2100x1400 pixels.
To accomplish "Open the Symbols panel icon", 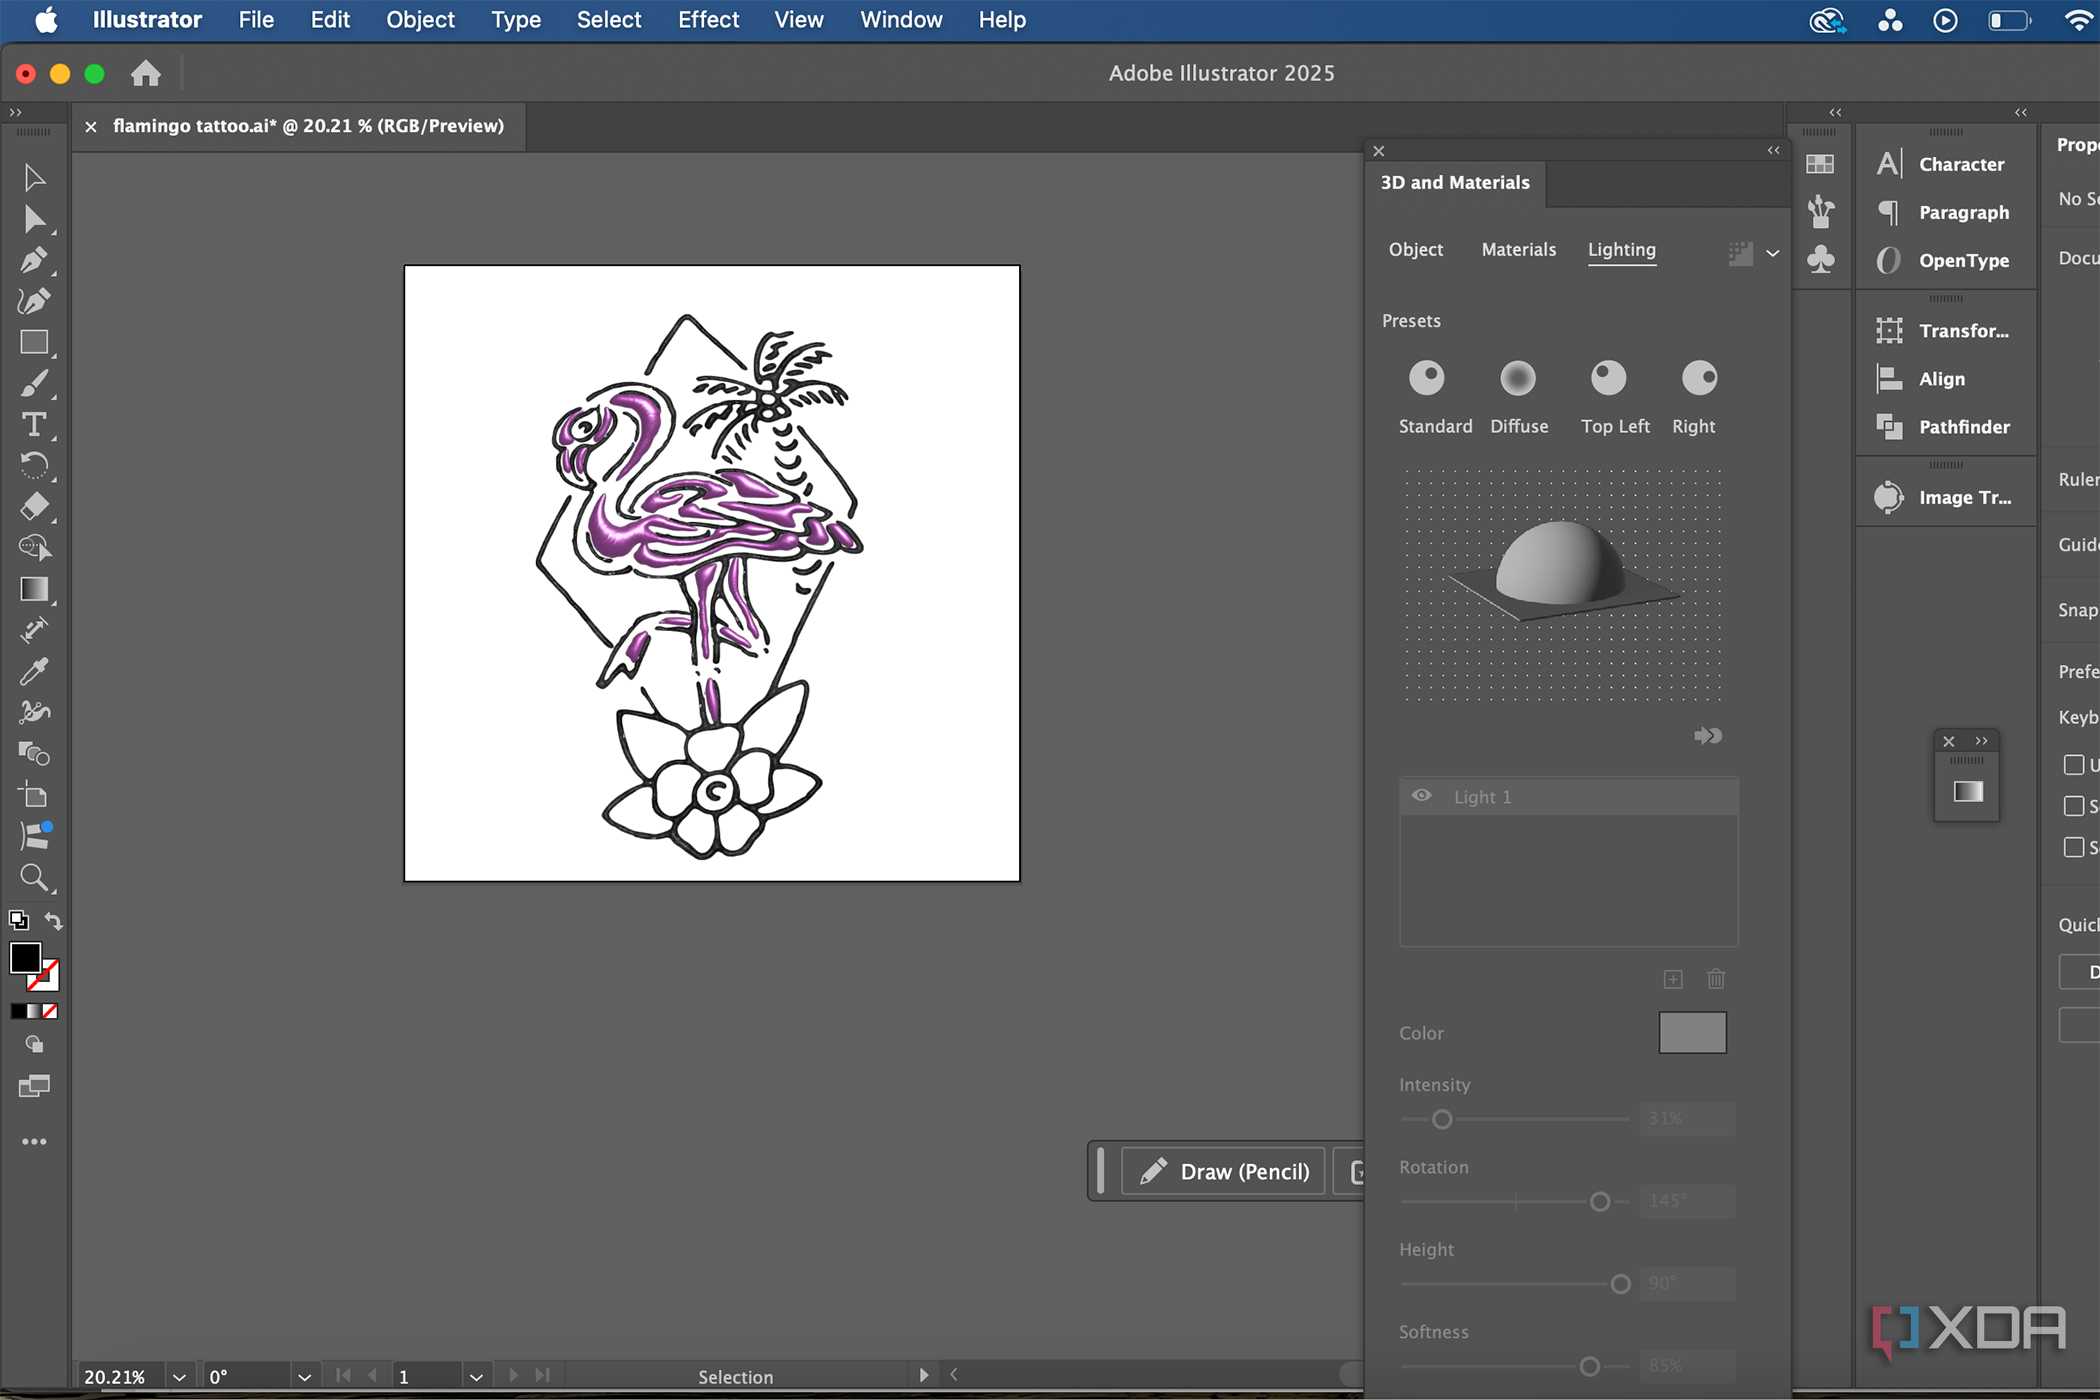I will coord(1820,259).
